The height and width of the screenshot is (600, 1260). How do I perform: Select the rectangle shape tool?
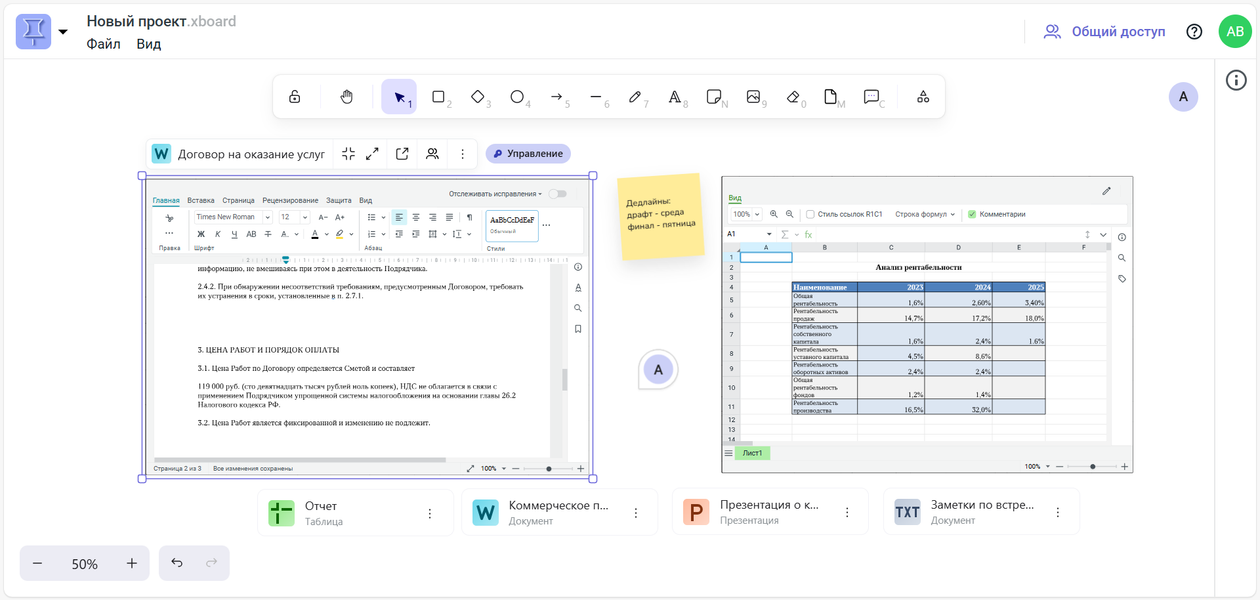438,97
